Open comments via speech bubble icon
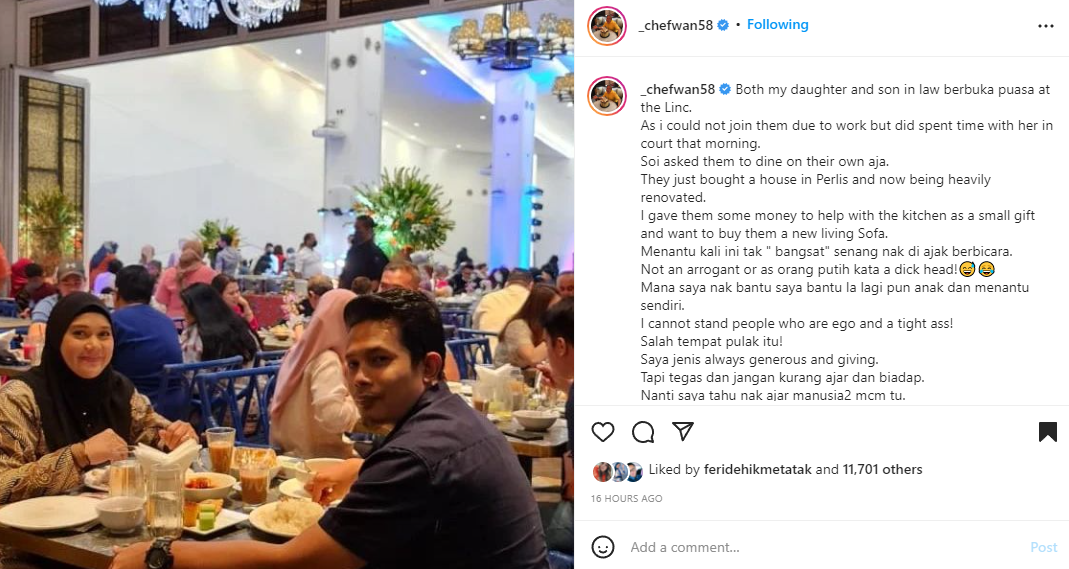Screen dimensions: 1069x569 [x=643, y=432]
